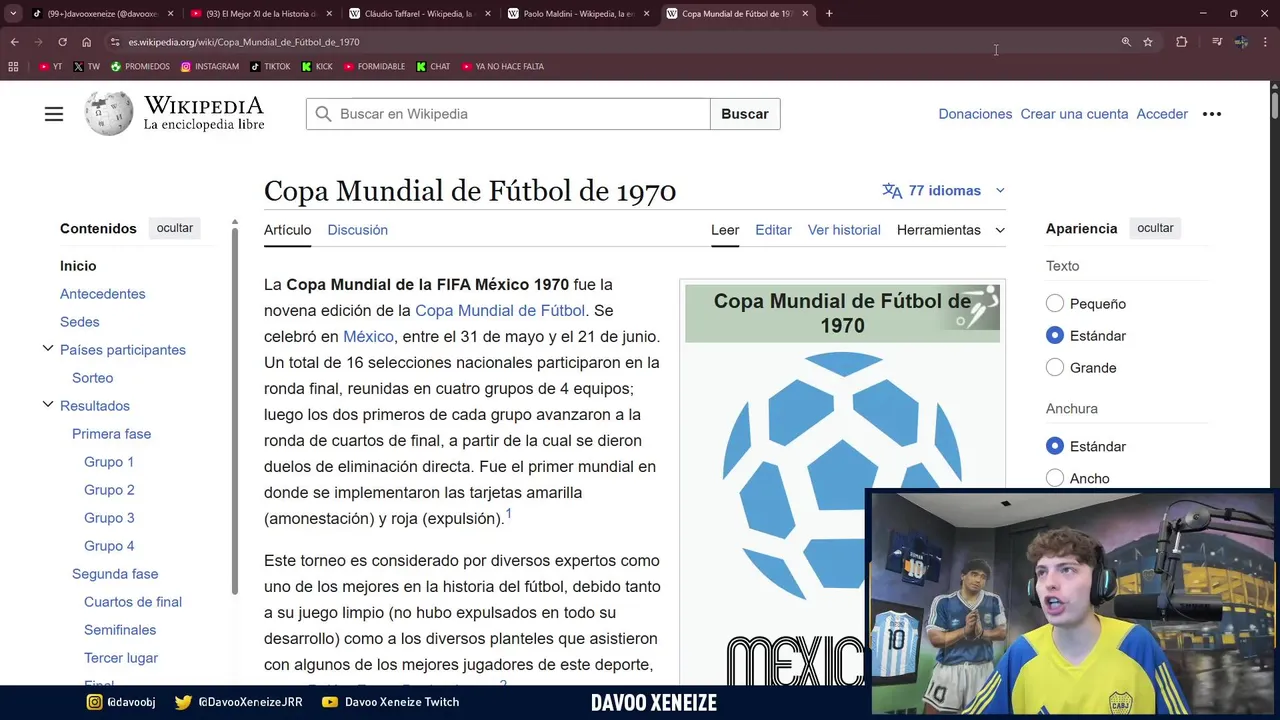Click the translate icon beside 77 idiomas
The width and height of the screenshot is (1280, 720).
tap(892, 190)
